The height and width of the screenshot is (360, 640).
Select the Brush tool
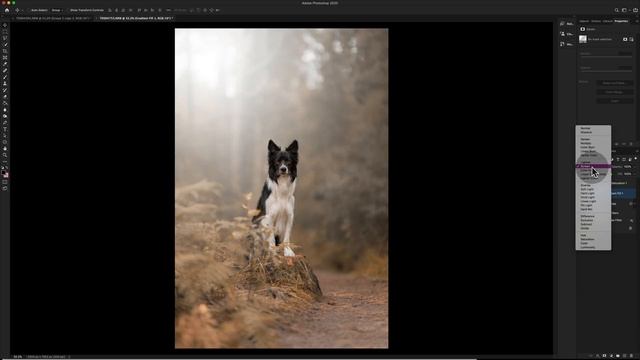coord(5,77)
